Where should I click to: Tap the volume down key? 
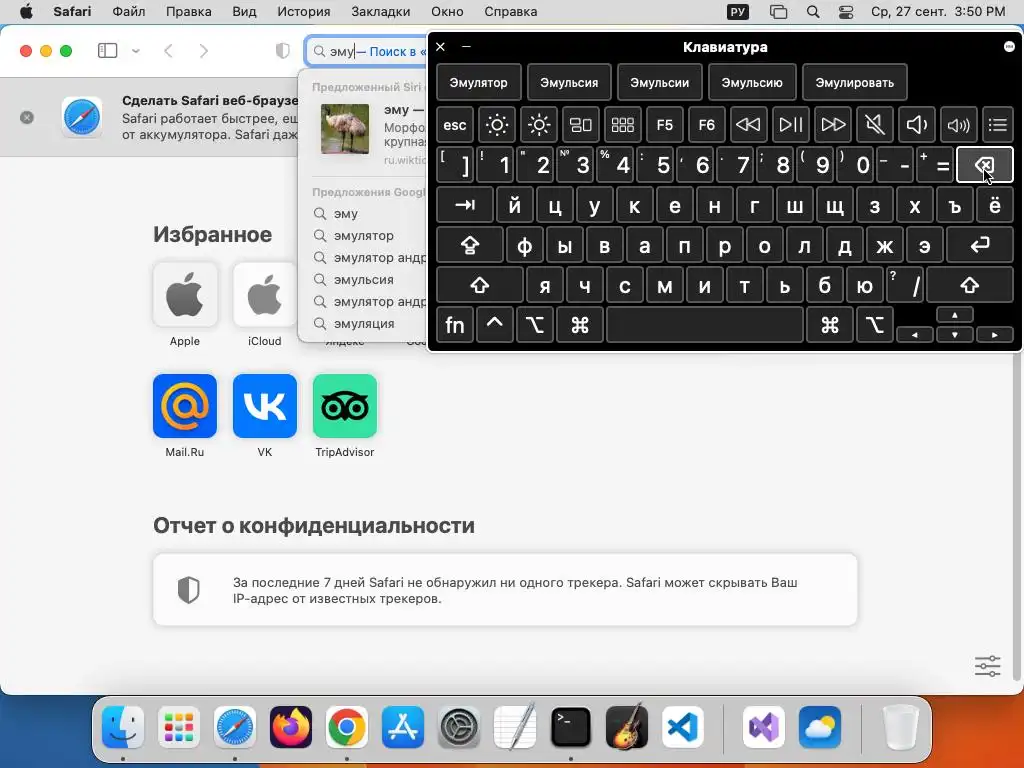(917, 124)
